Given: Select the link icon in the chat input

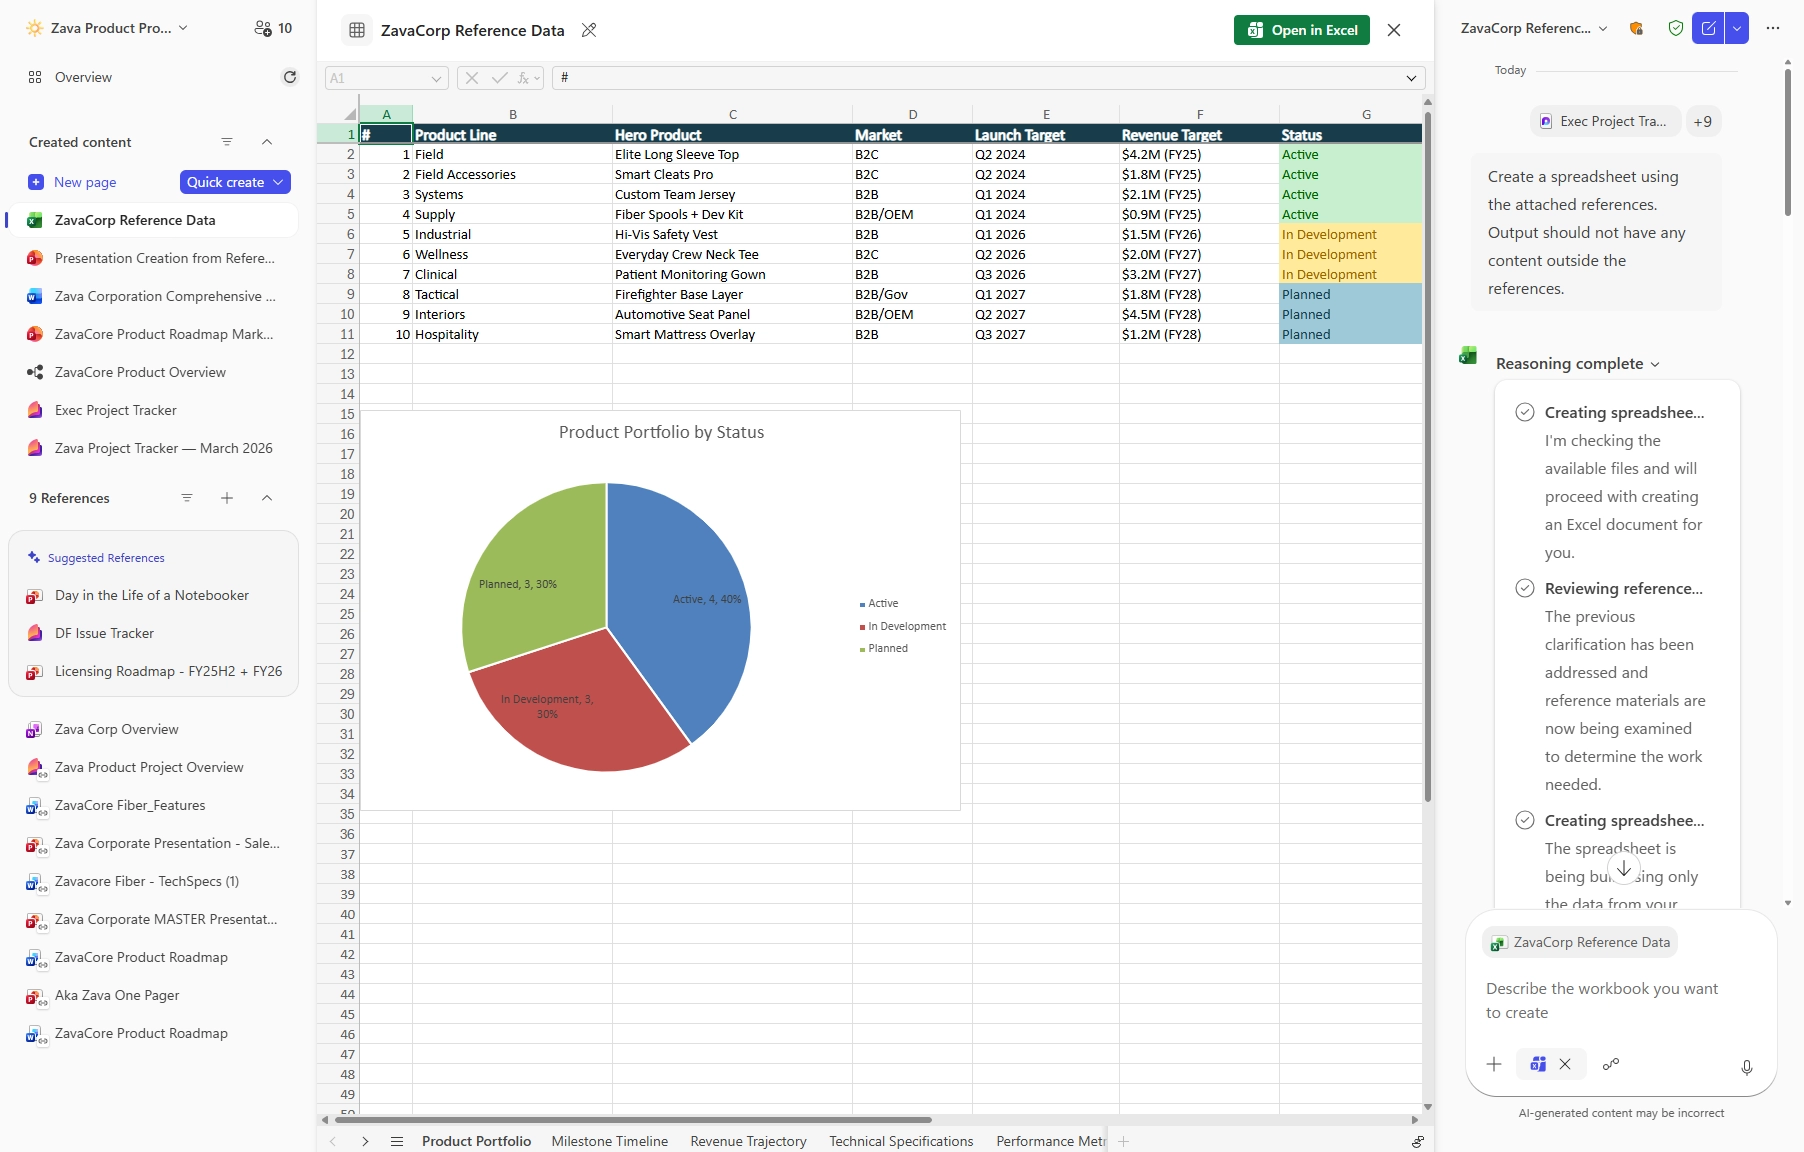Looking at the screenshot, I should click(1610, 1064).
